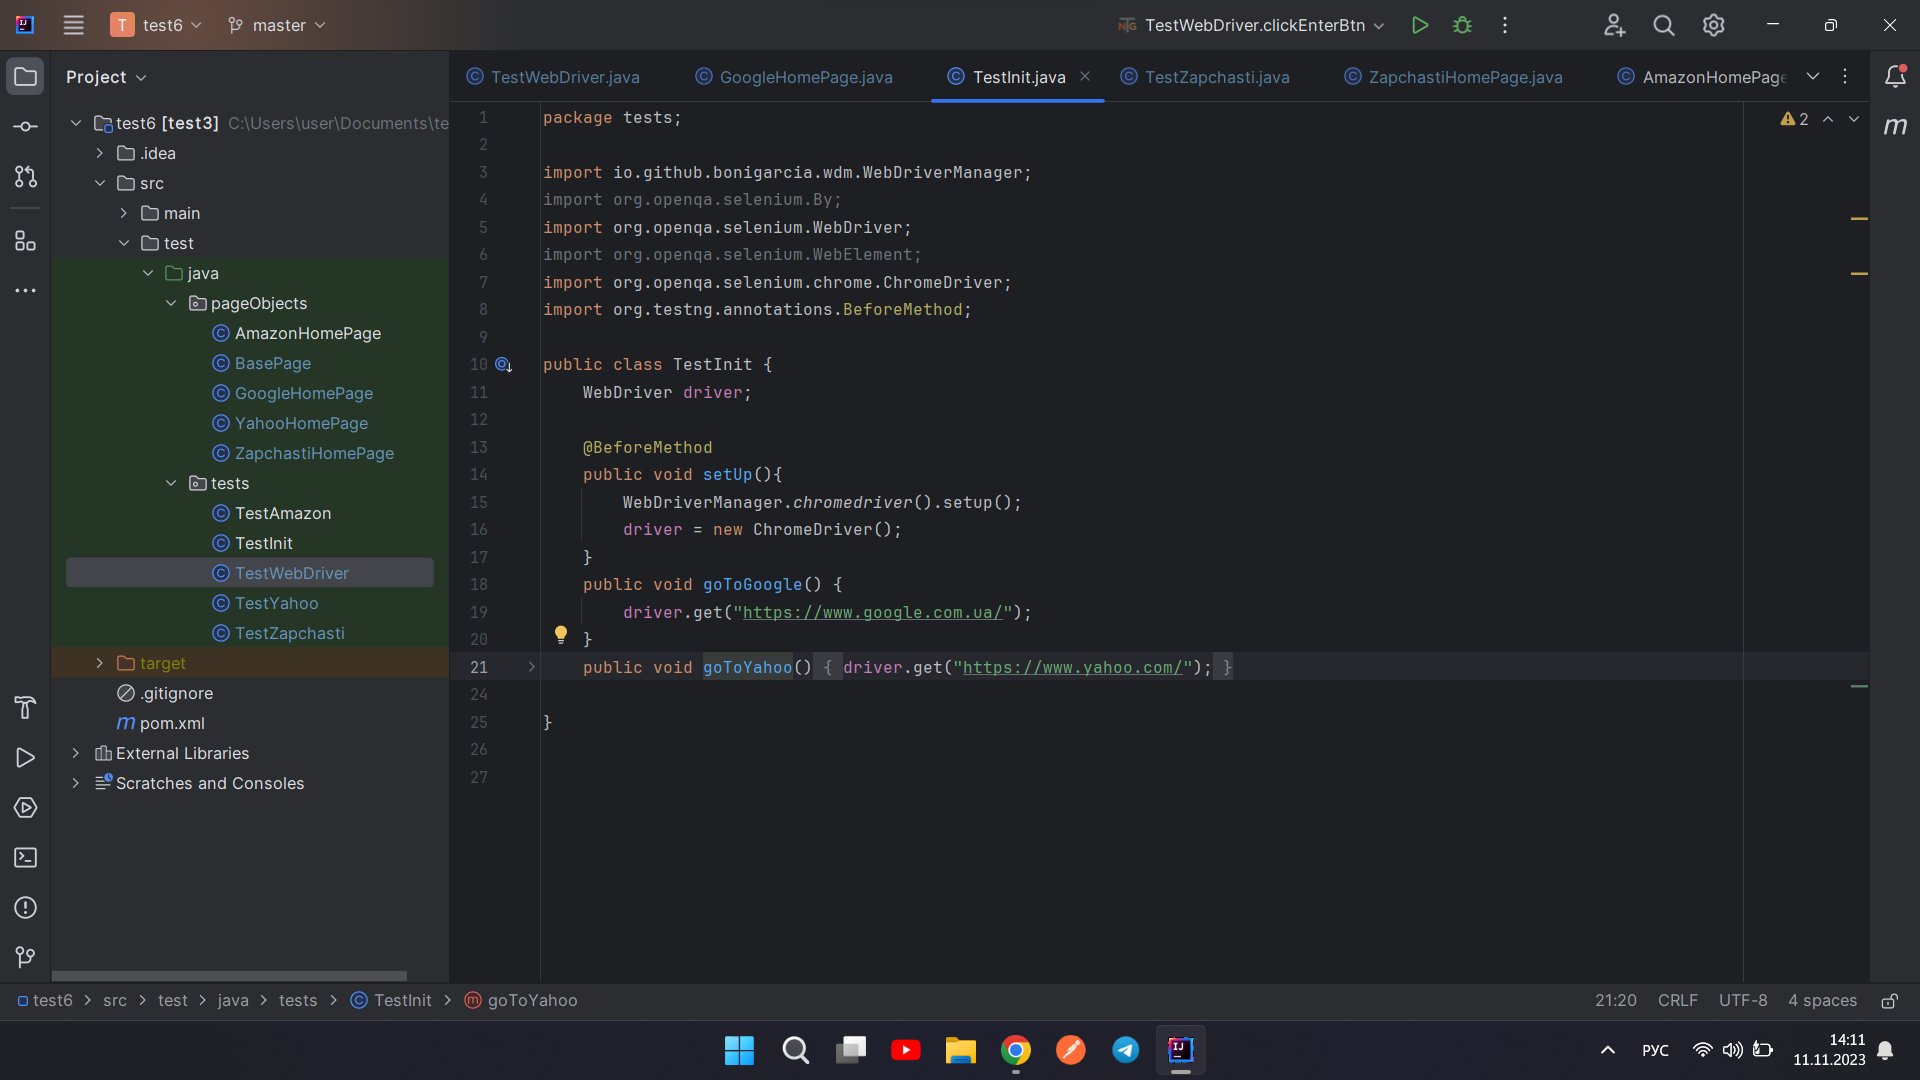Screen dimensions: 1920x1080
Task: Debug TestWebDriver.clickEnterBtn configuration
Action: (x=1462, y=25)
